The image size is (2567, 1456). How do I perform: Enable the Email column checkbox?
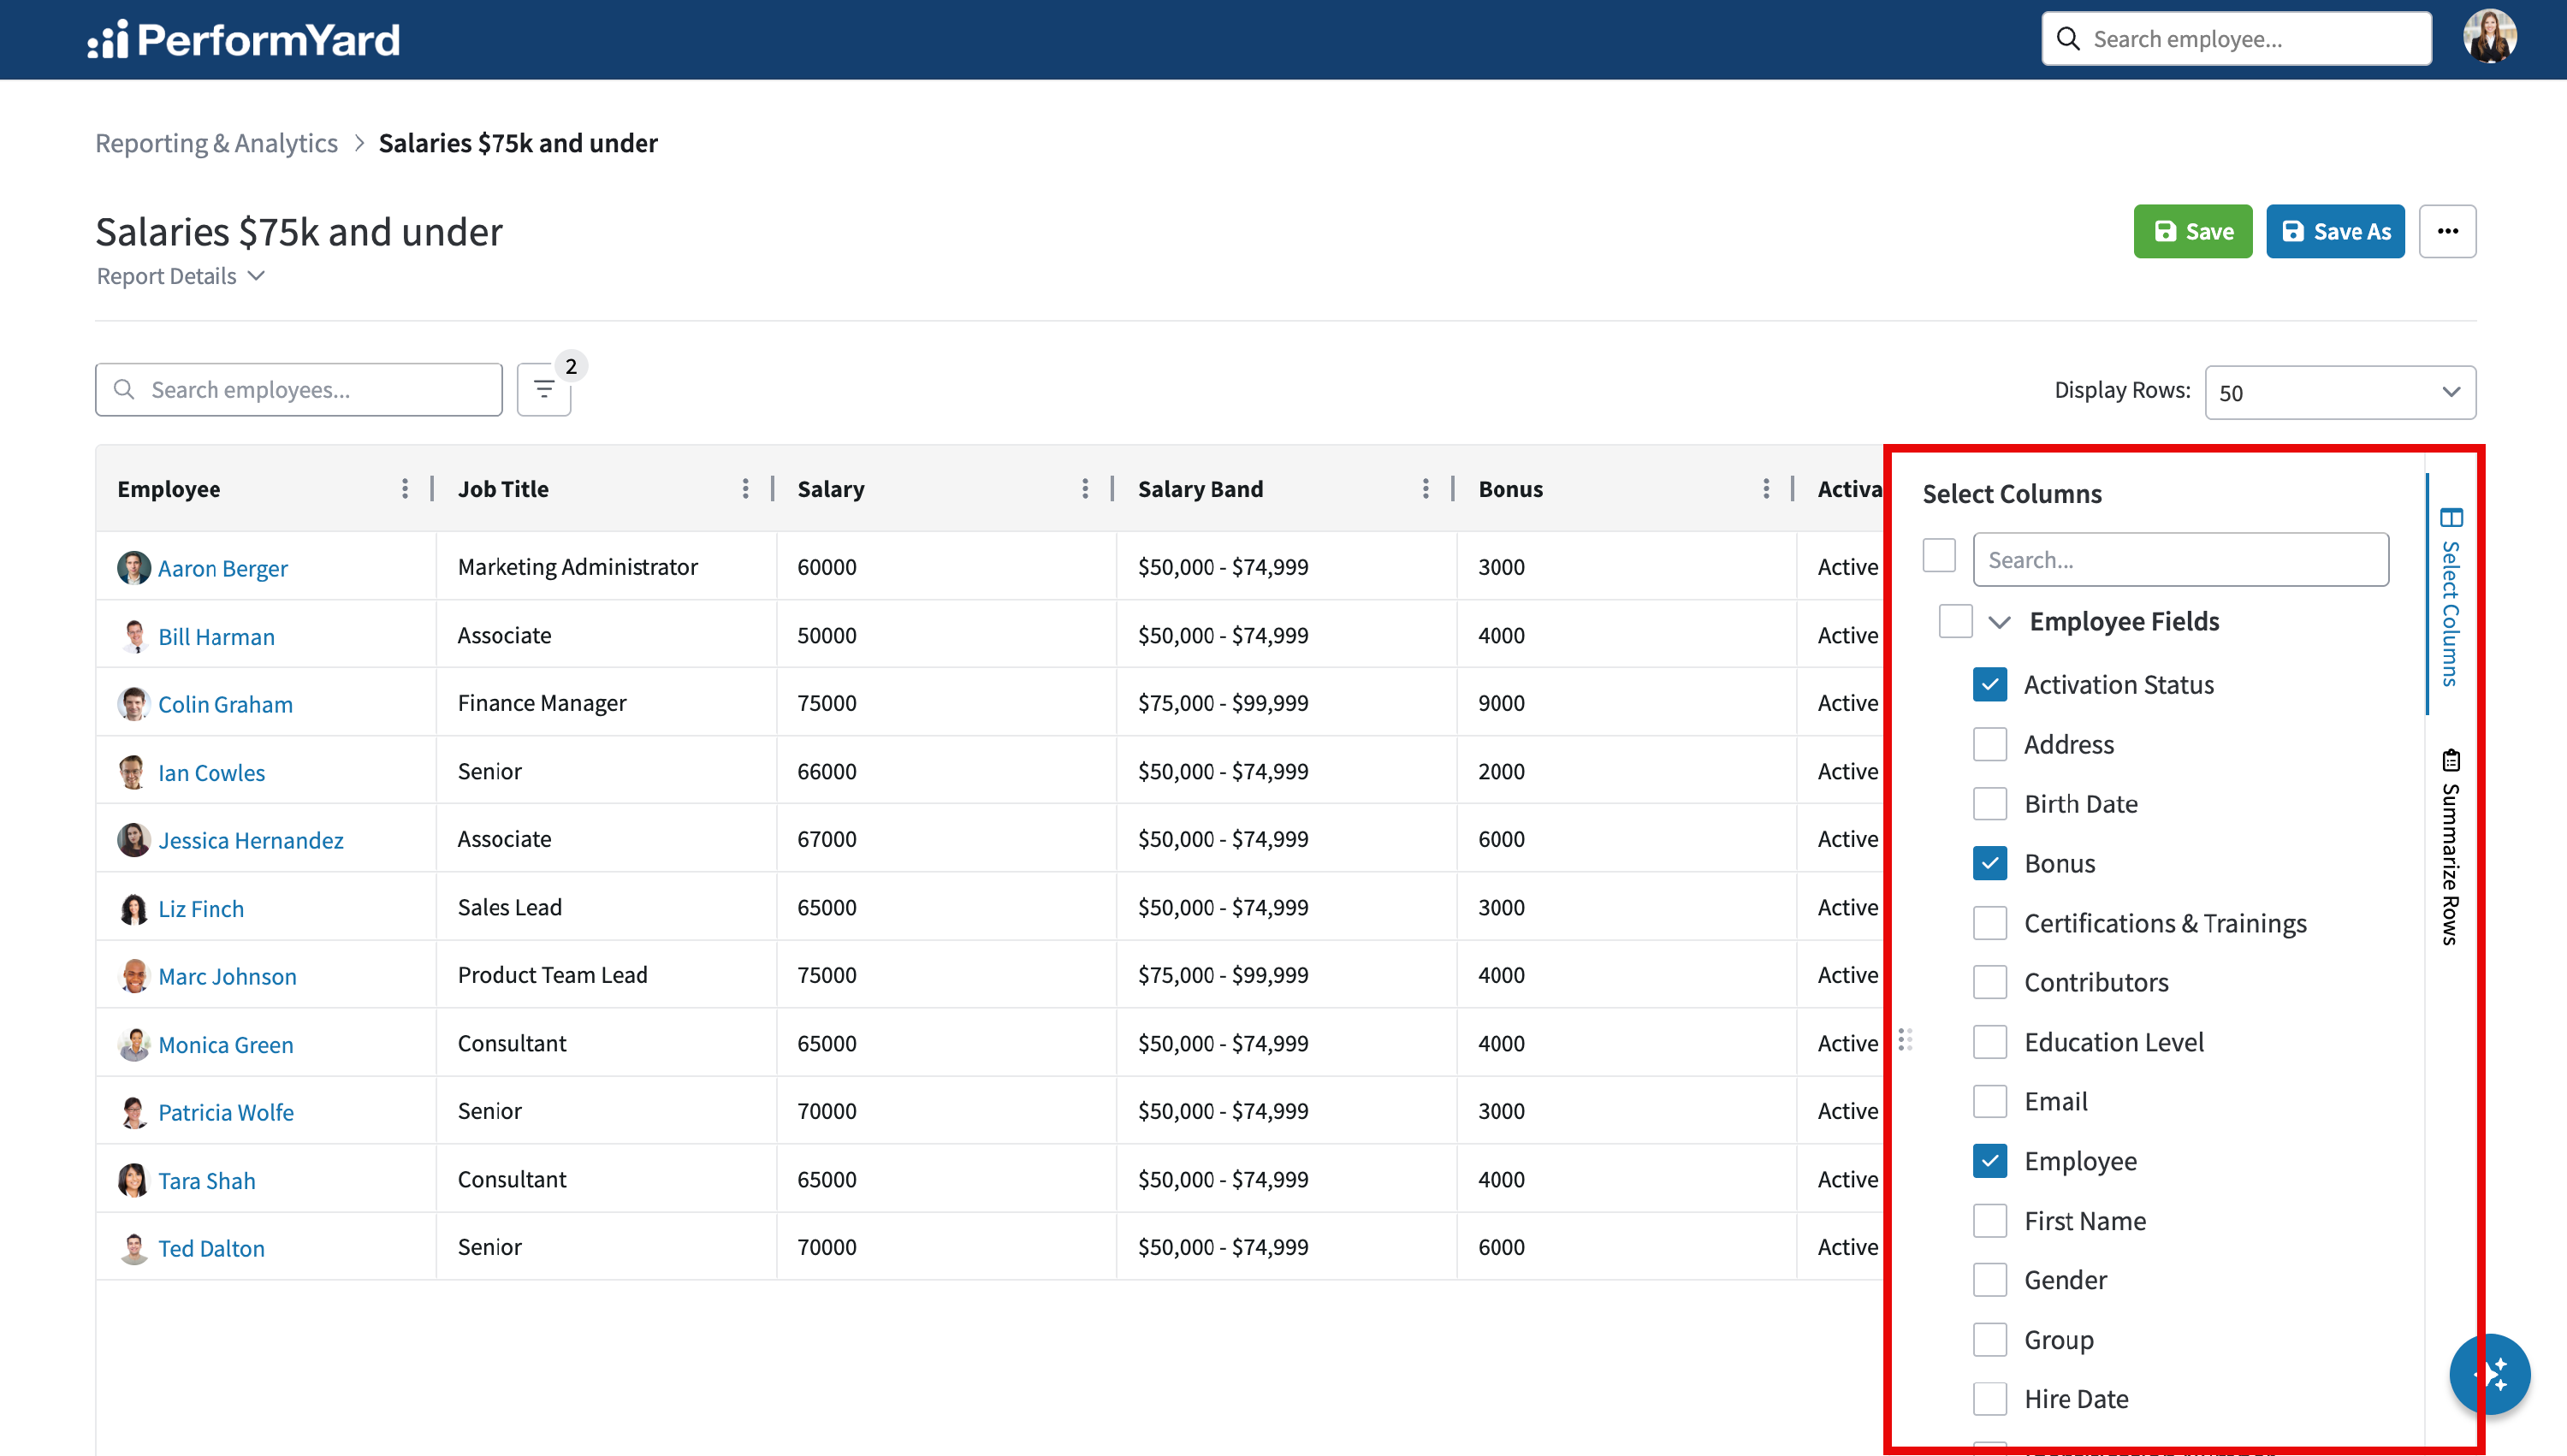tap(1990, 1101)
